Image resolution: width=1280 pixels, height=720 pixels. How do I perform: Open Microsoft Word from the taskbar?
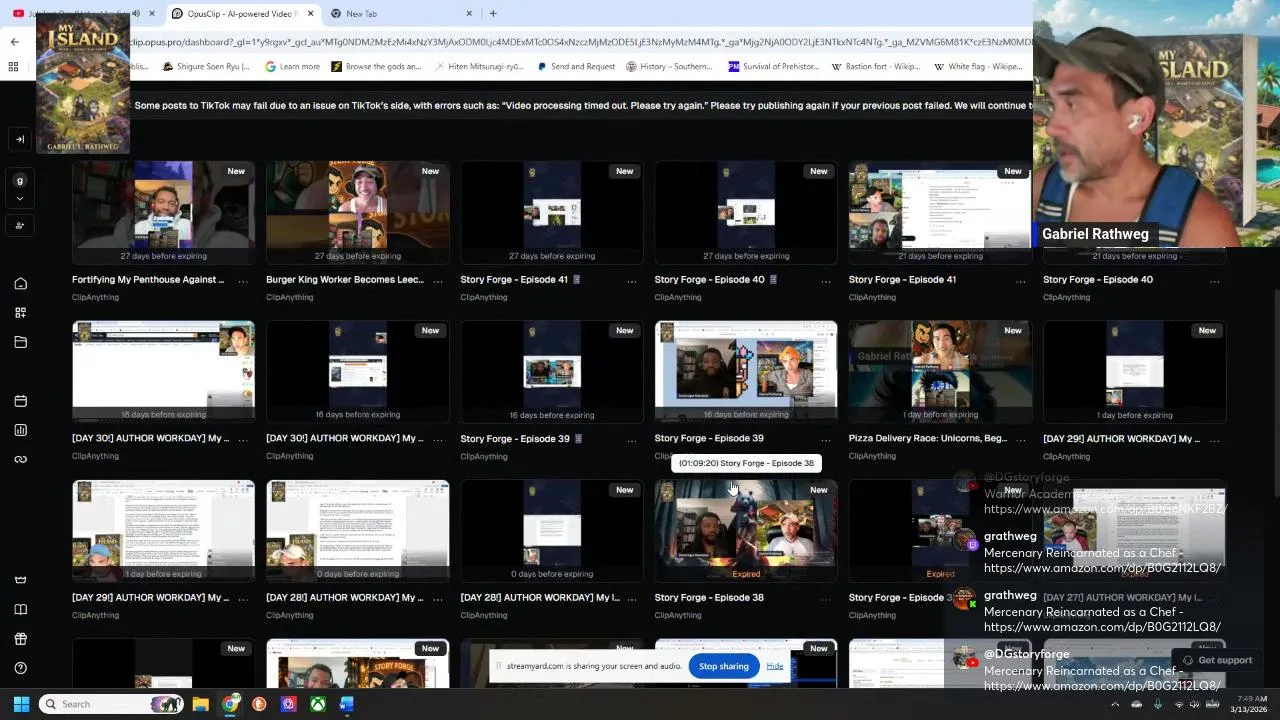pyautogui.click(x=346, y=704)
